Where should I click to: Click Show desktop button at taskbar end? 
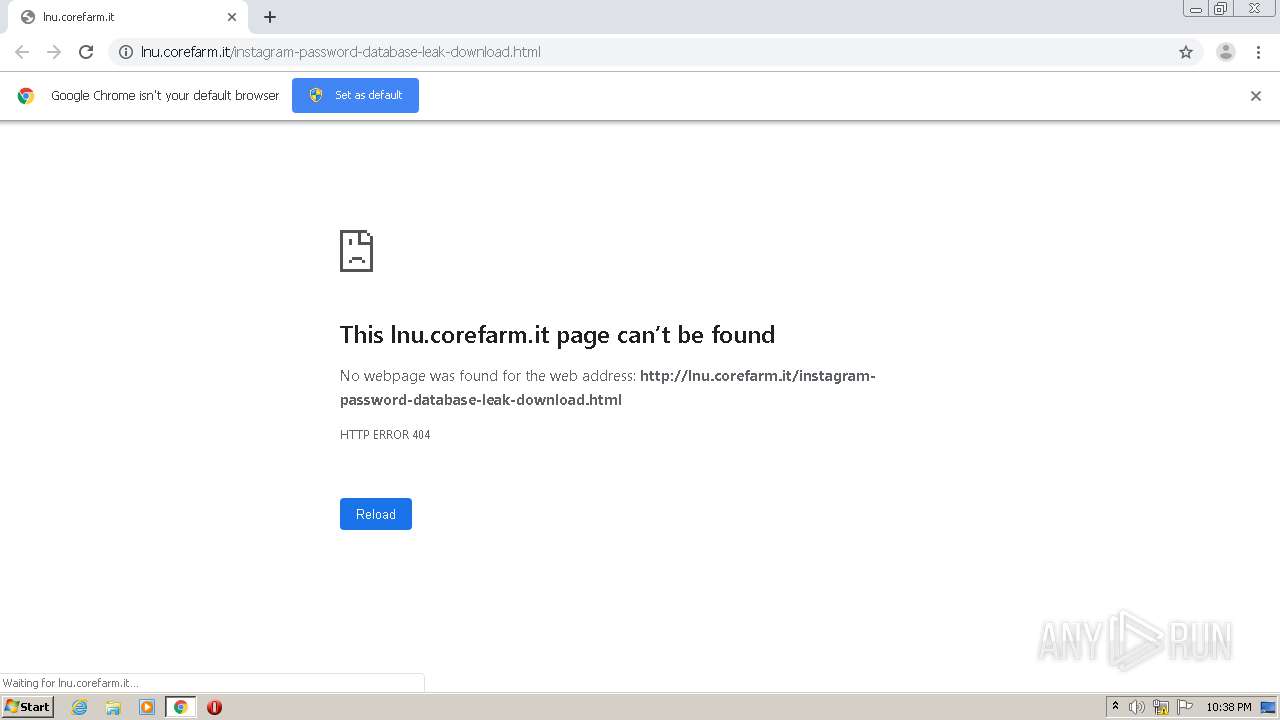pyautogui.click(x=1269, y=707)
